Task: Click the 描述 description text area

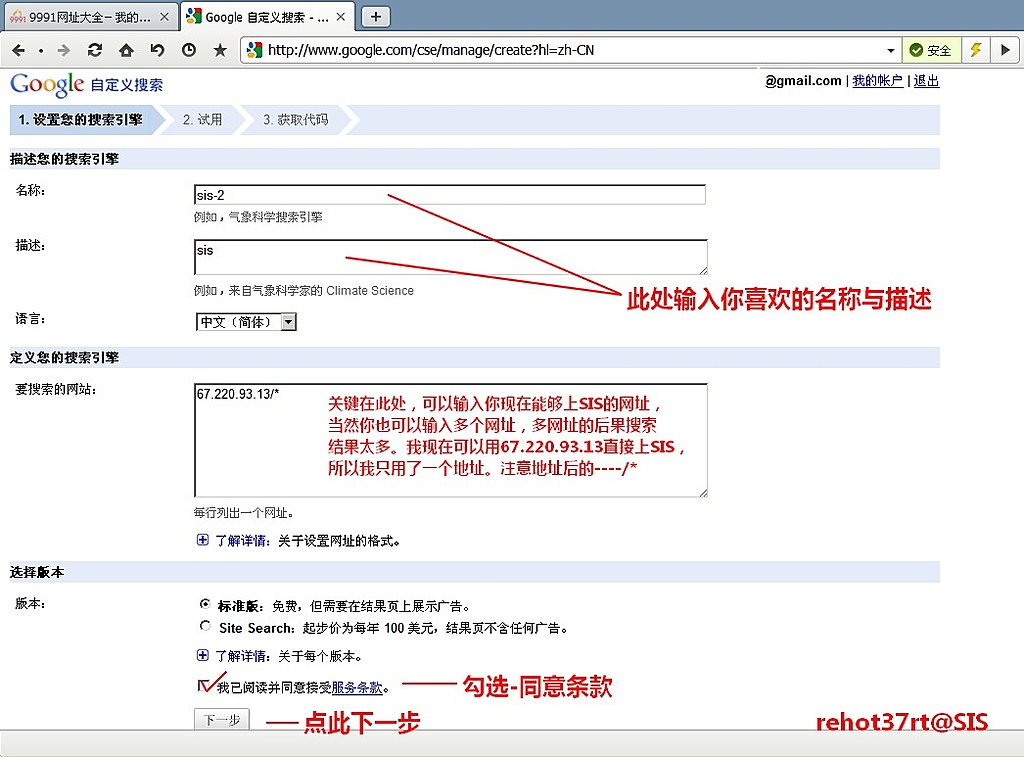Action: click(x=451, y=257)
